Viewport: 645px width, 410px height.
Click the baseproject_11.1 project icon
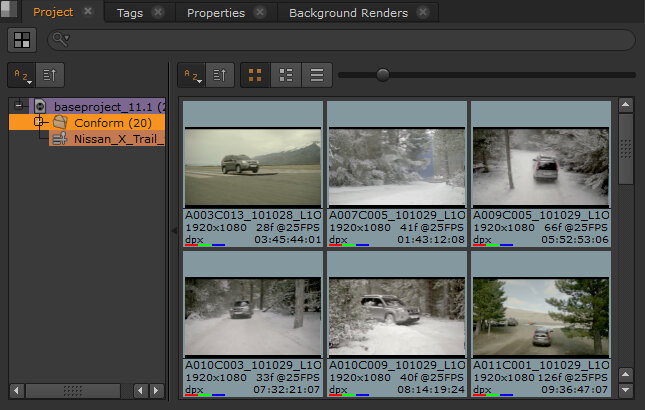(40, 105)
